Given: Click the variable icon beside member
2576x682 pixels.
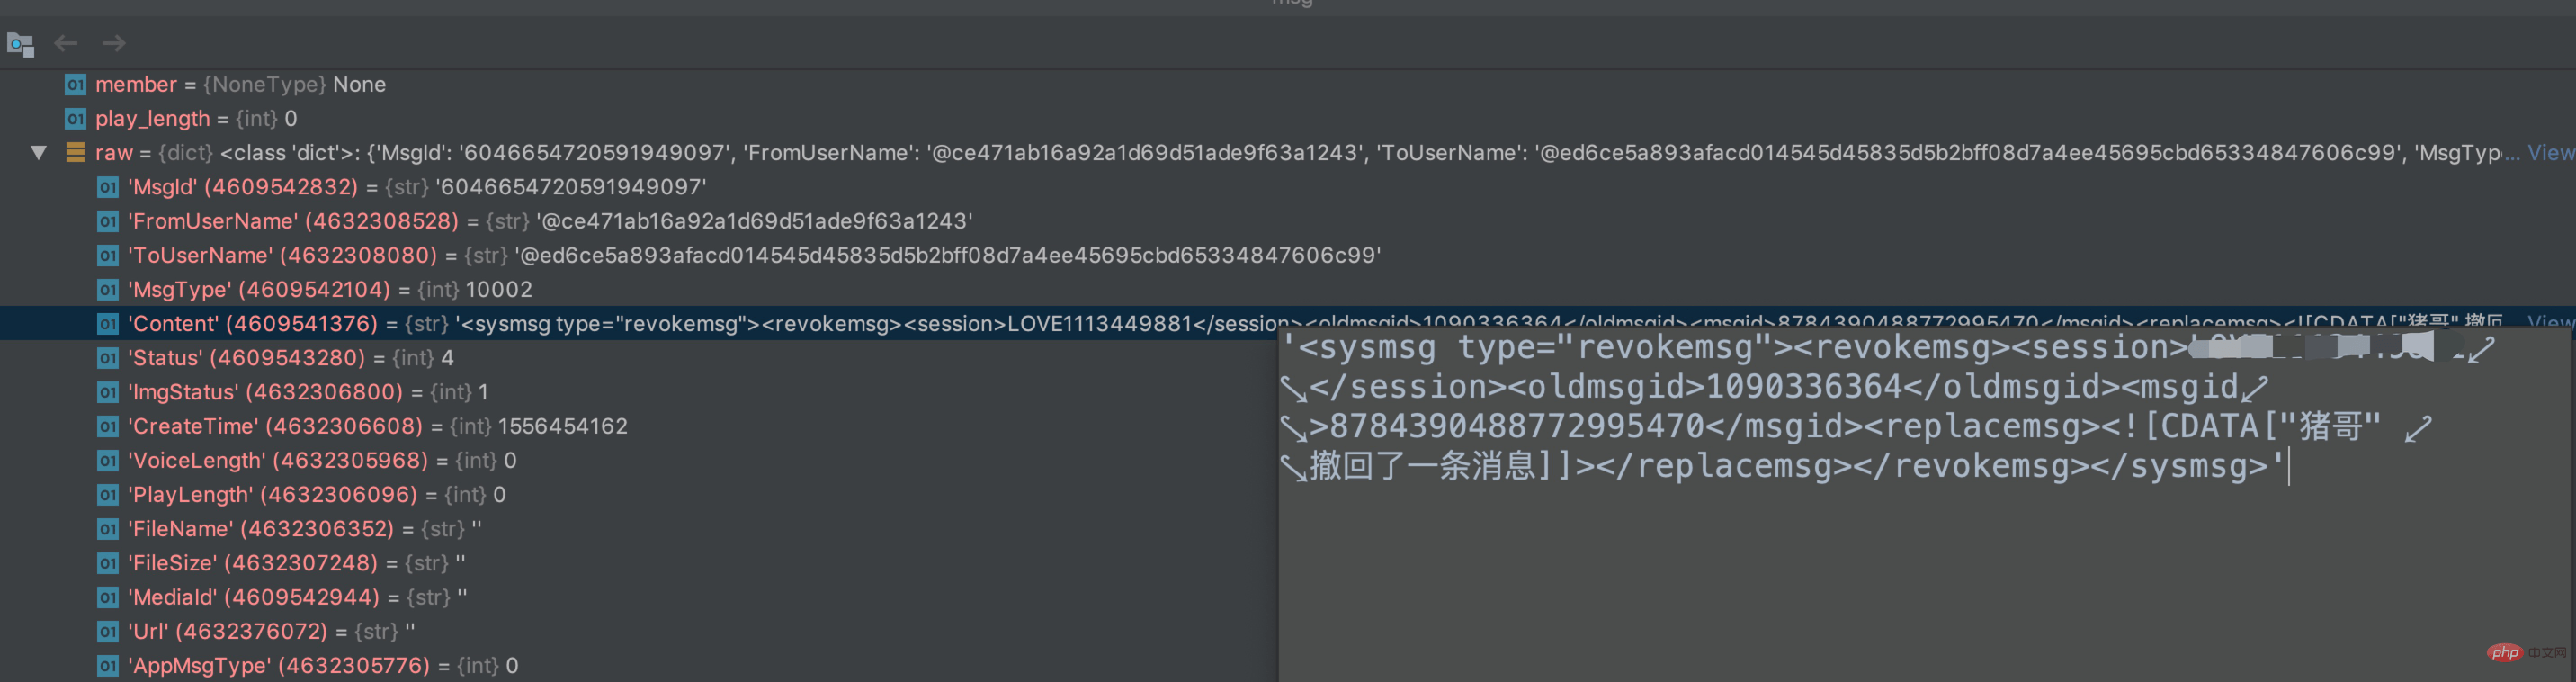Looking at the screenshot, I should [x=75, y=85].
